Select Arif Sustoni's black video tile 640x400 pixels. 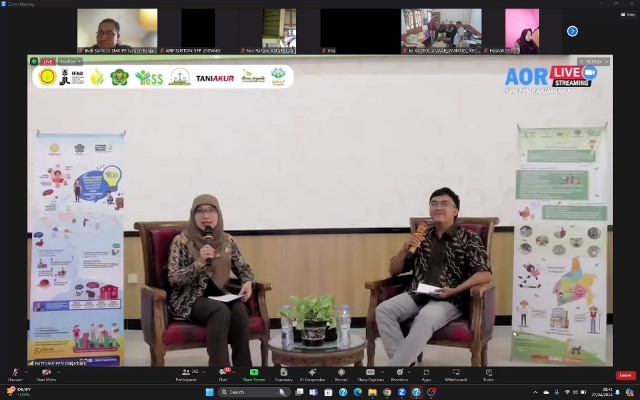(x=198, y=31)
